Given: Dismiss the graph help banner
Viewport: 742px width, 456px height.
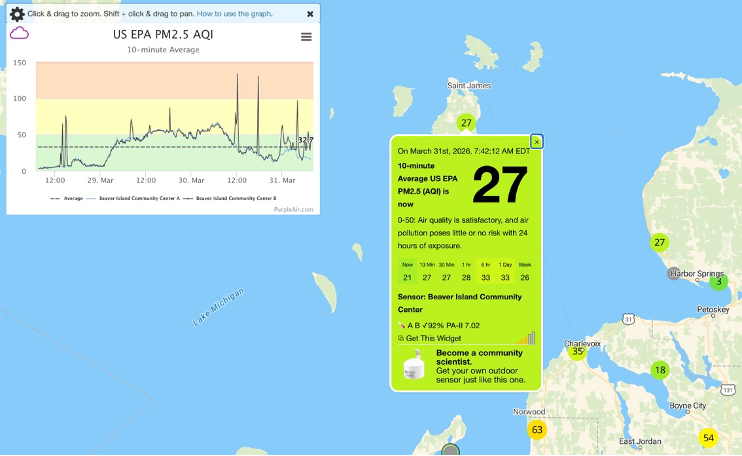Looking at the screenshot, I should point(310,14).
